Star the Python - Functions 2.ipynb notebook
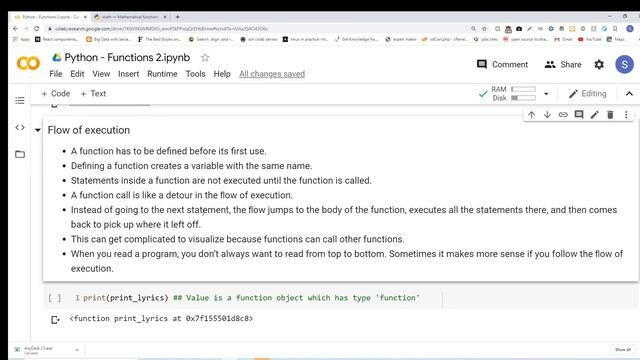Screen dimensions: 640x360 tap(205, 58)
